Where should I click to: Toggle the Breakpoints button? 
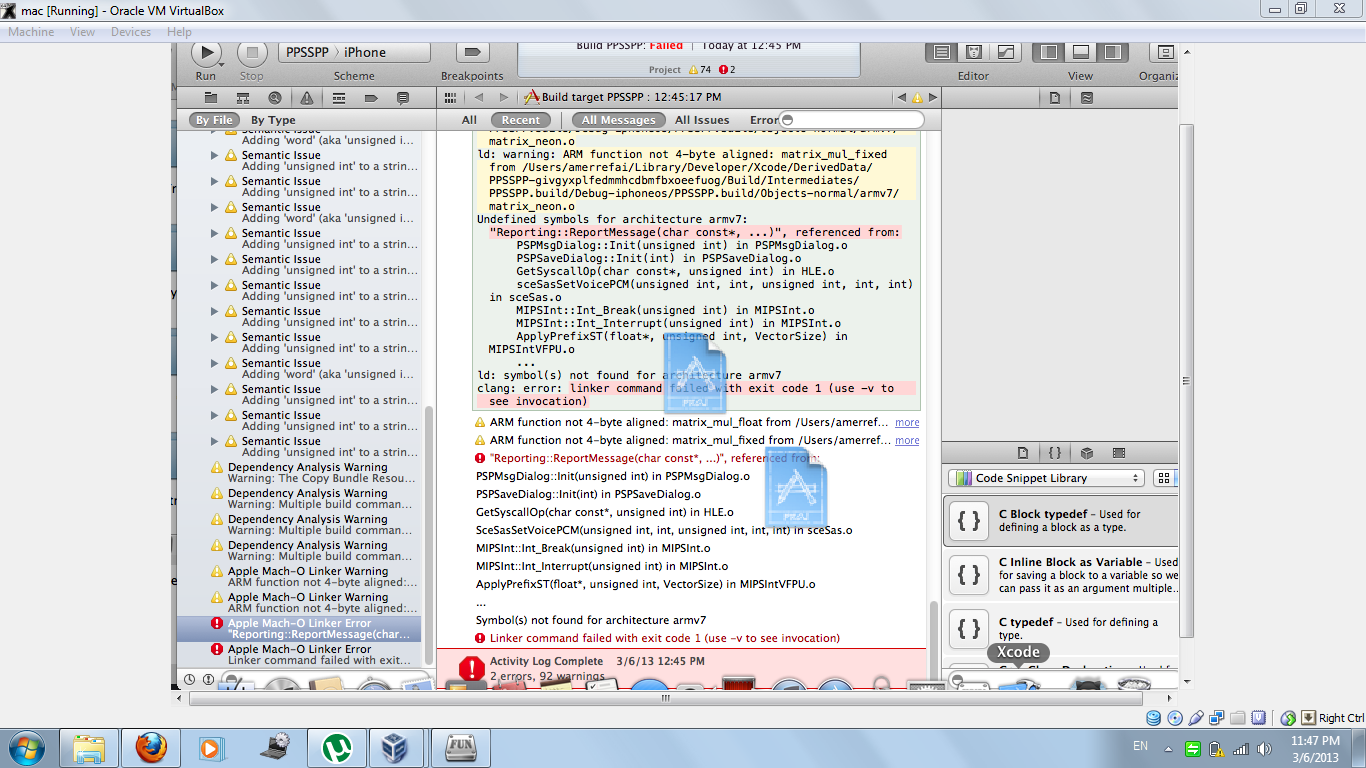pos(472,52)
